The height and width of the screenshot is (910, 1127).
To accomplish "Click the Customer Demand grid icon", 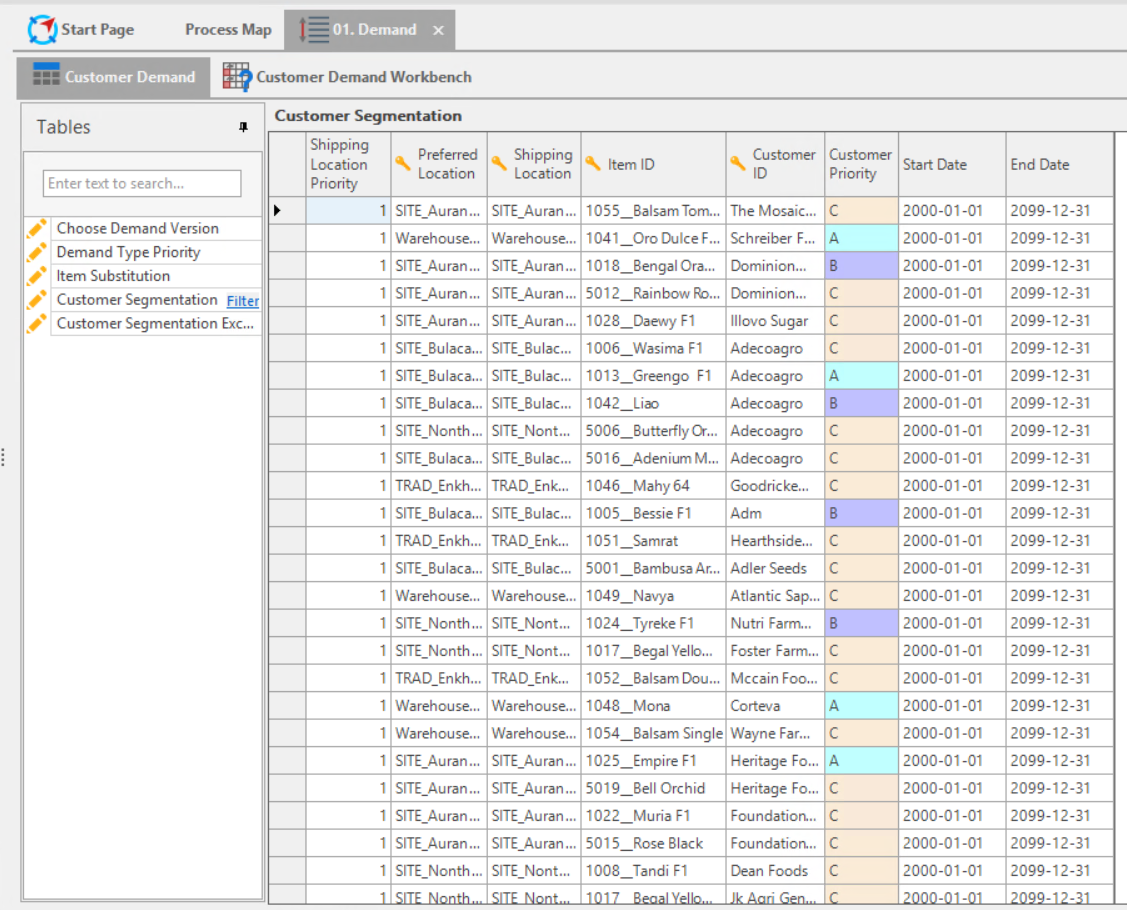I will coord(46,76).
